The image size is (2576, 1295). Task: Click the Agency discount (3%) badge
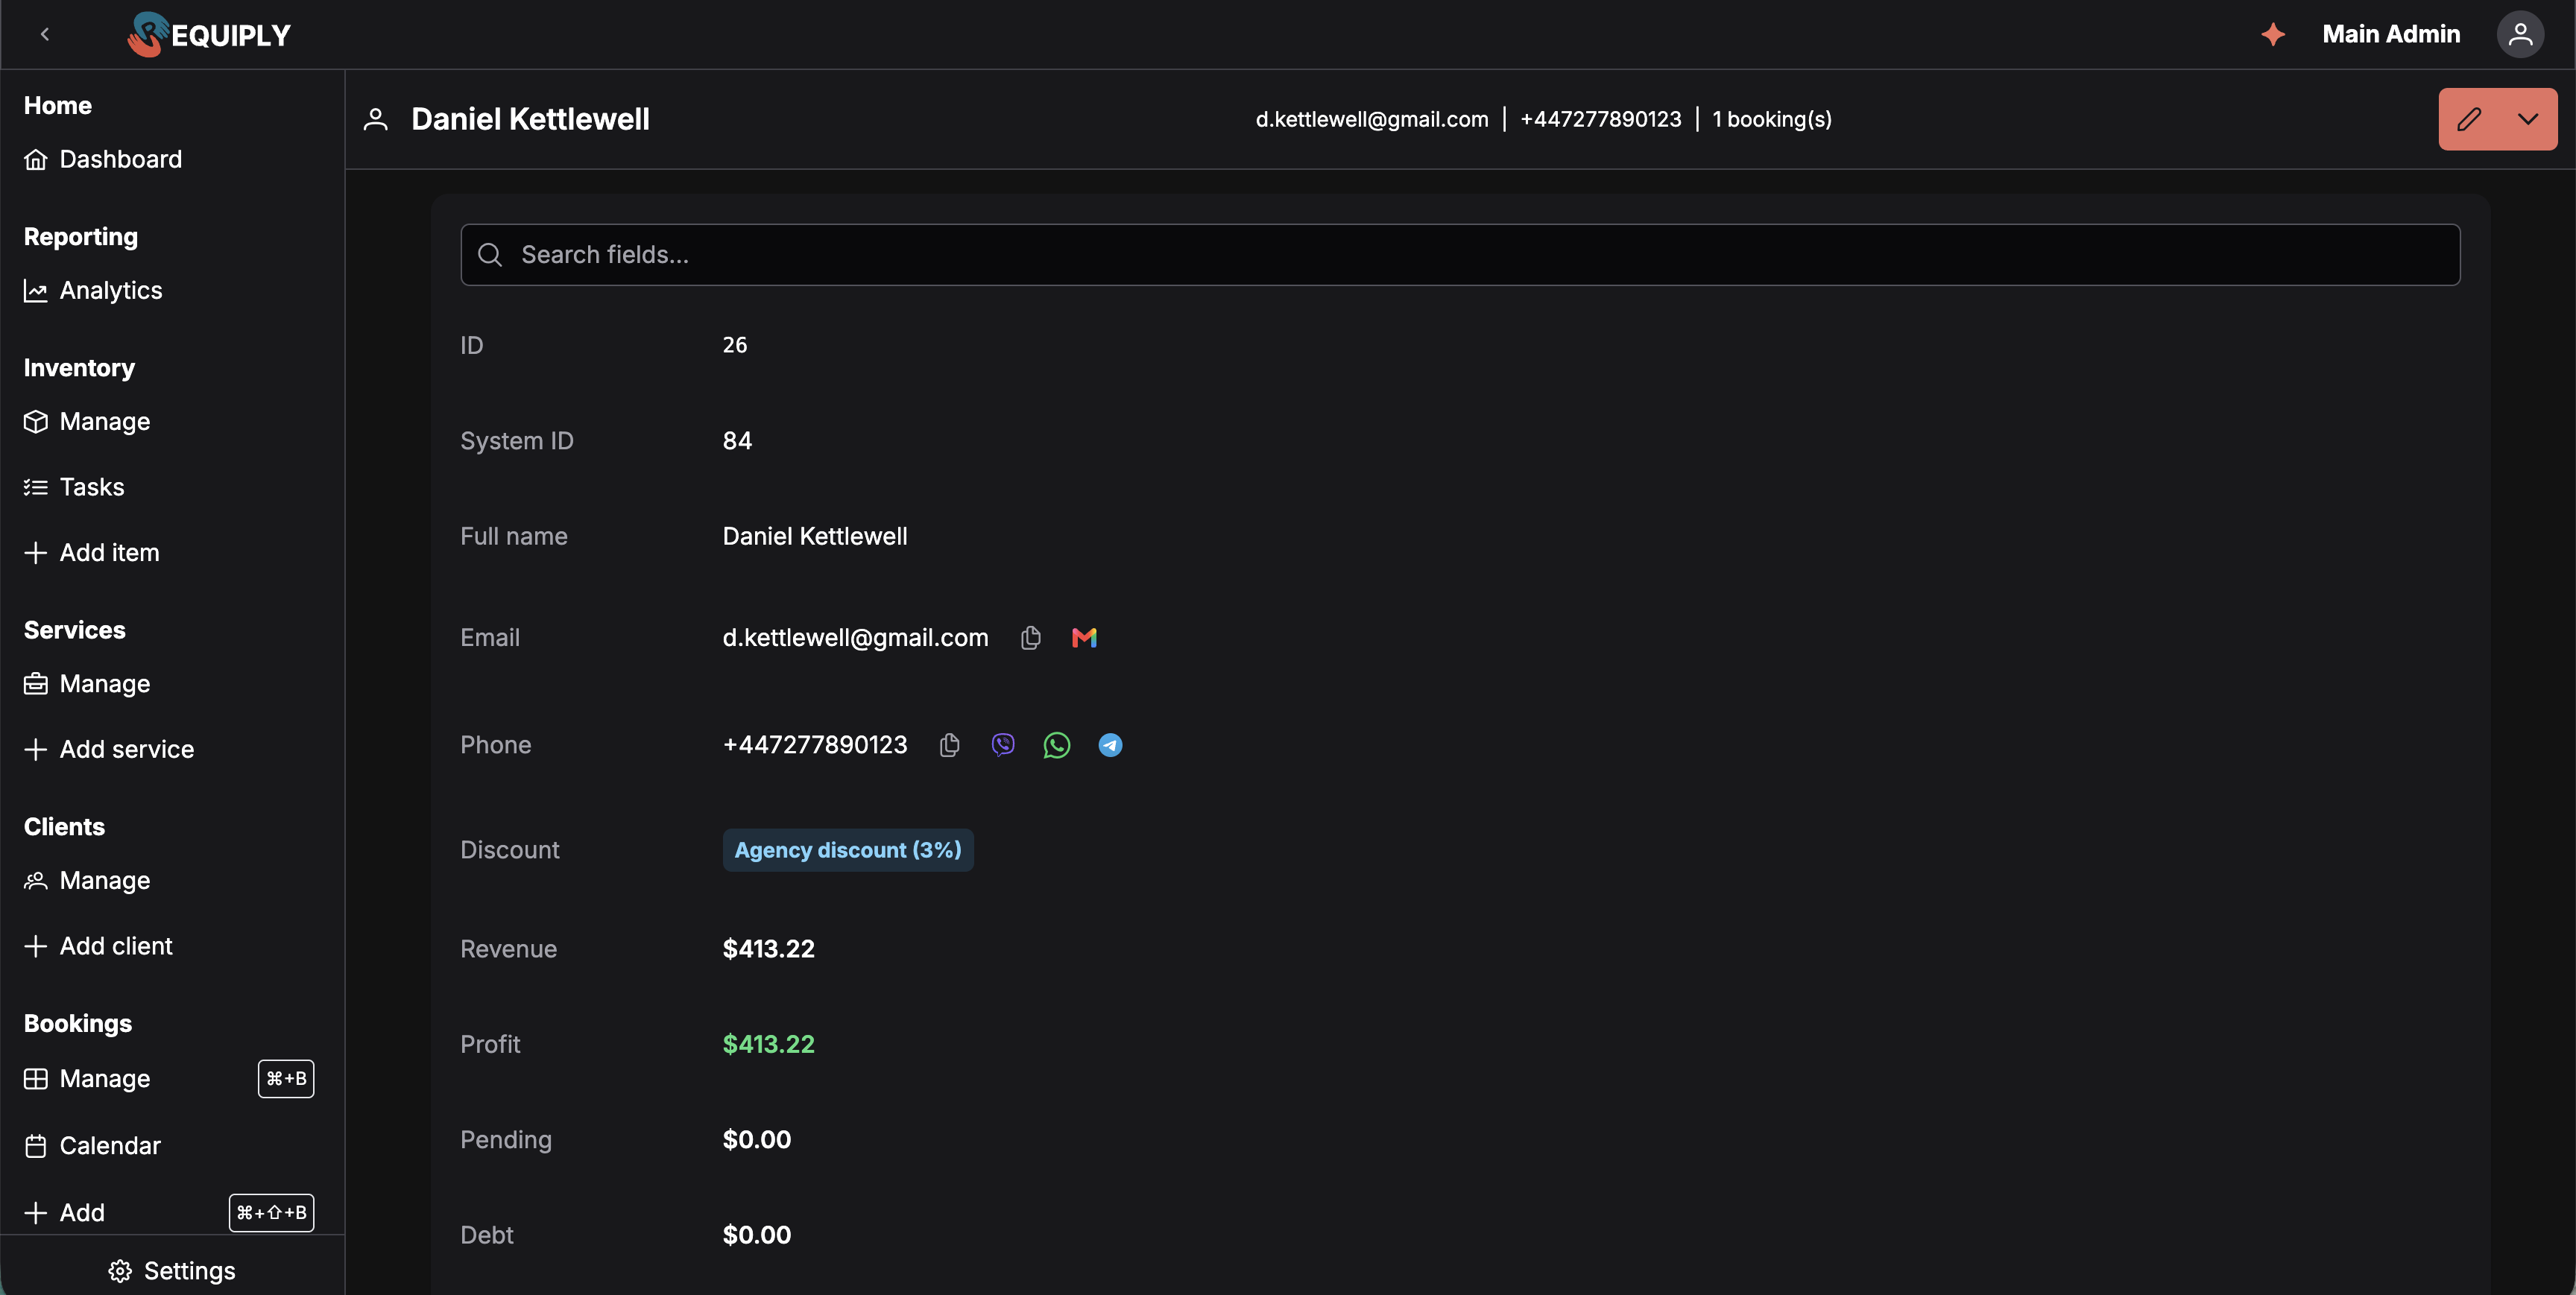coord(848,850)
